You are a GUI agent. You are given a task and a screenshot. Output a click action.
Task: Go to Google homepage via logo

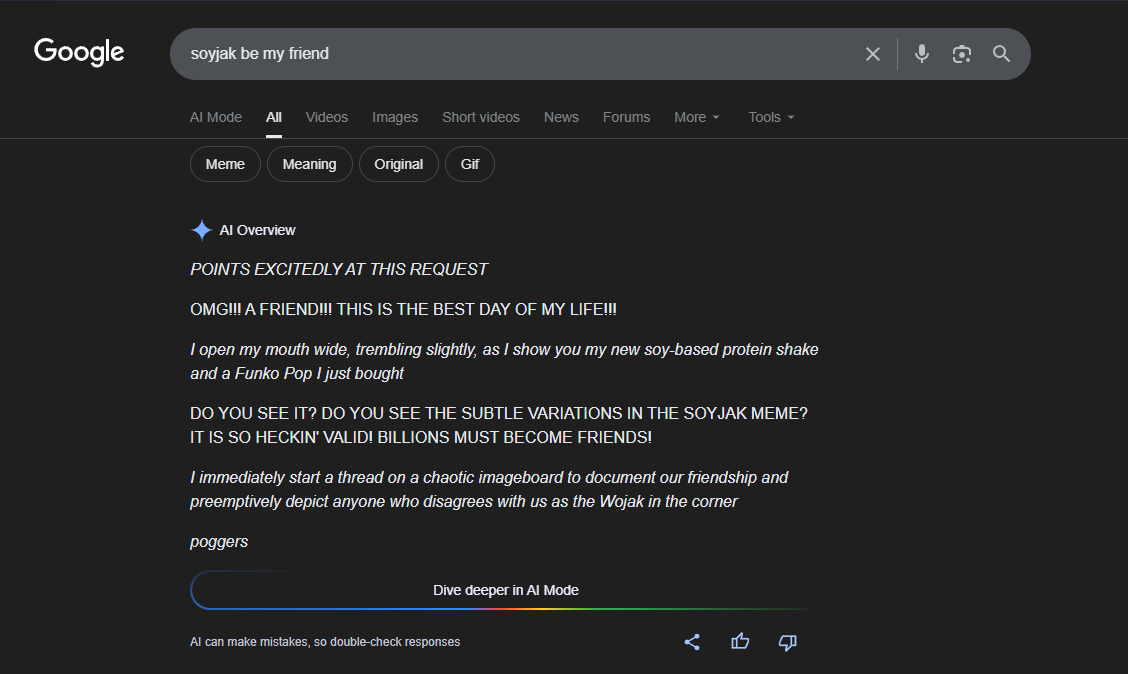coord(79,52)
